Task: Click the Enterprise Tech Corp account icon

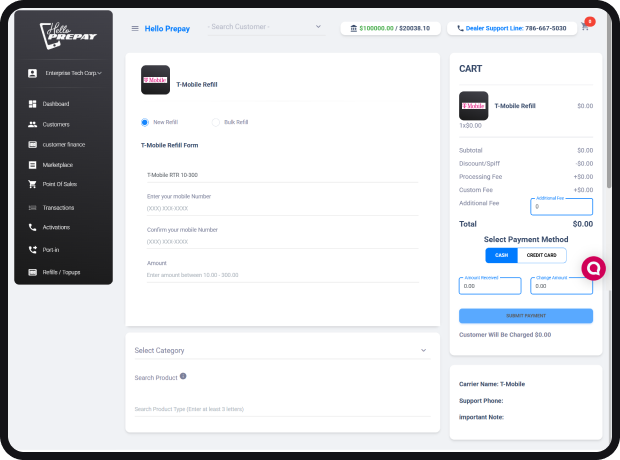Action: coord(32,73)
